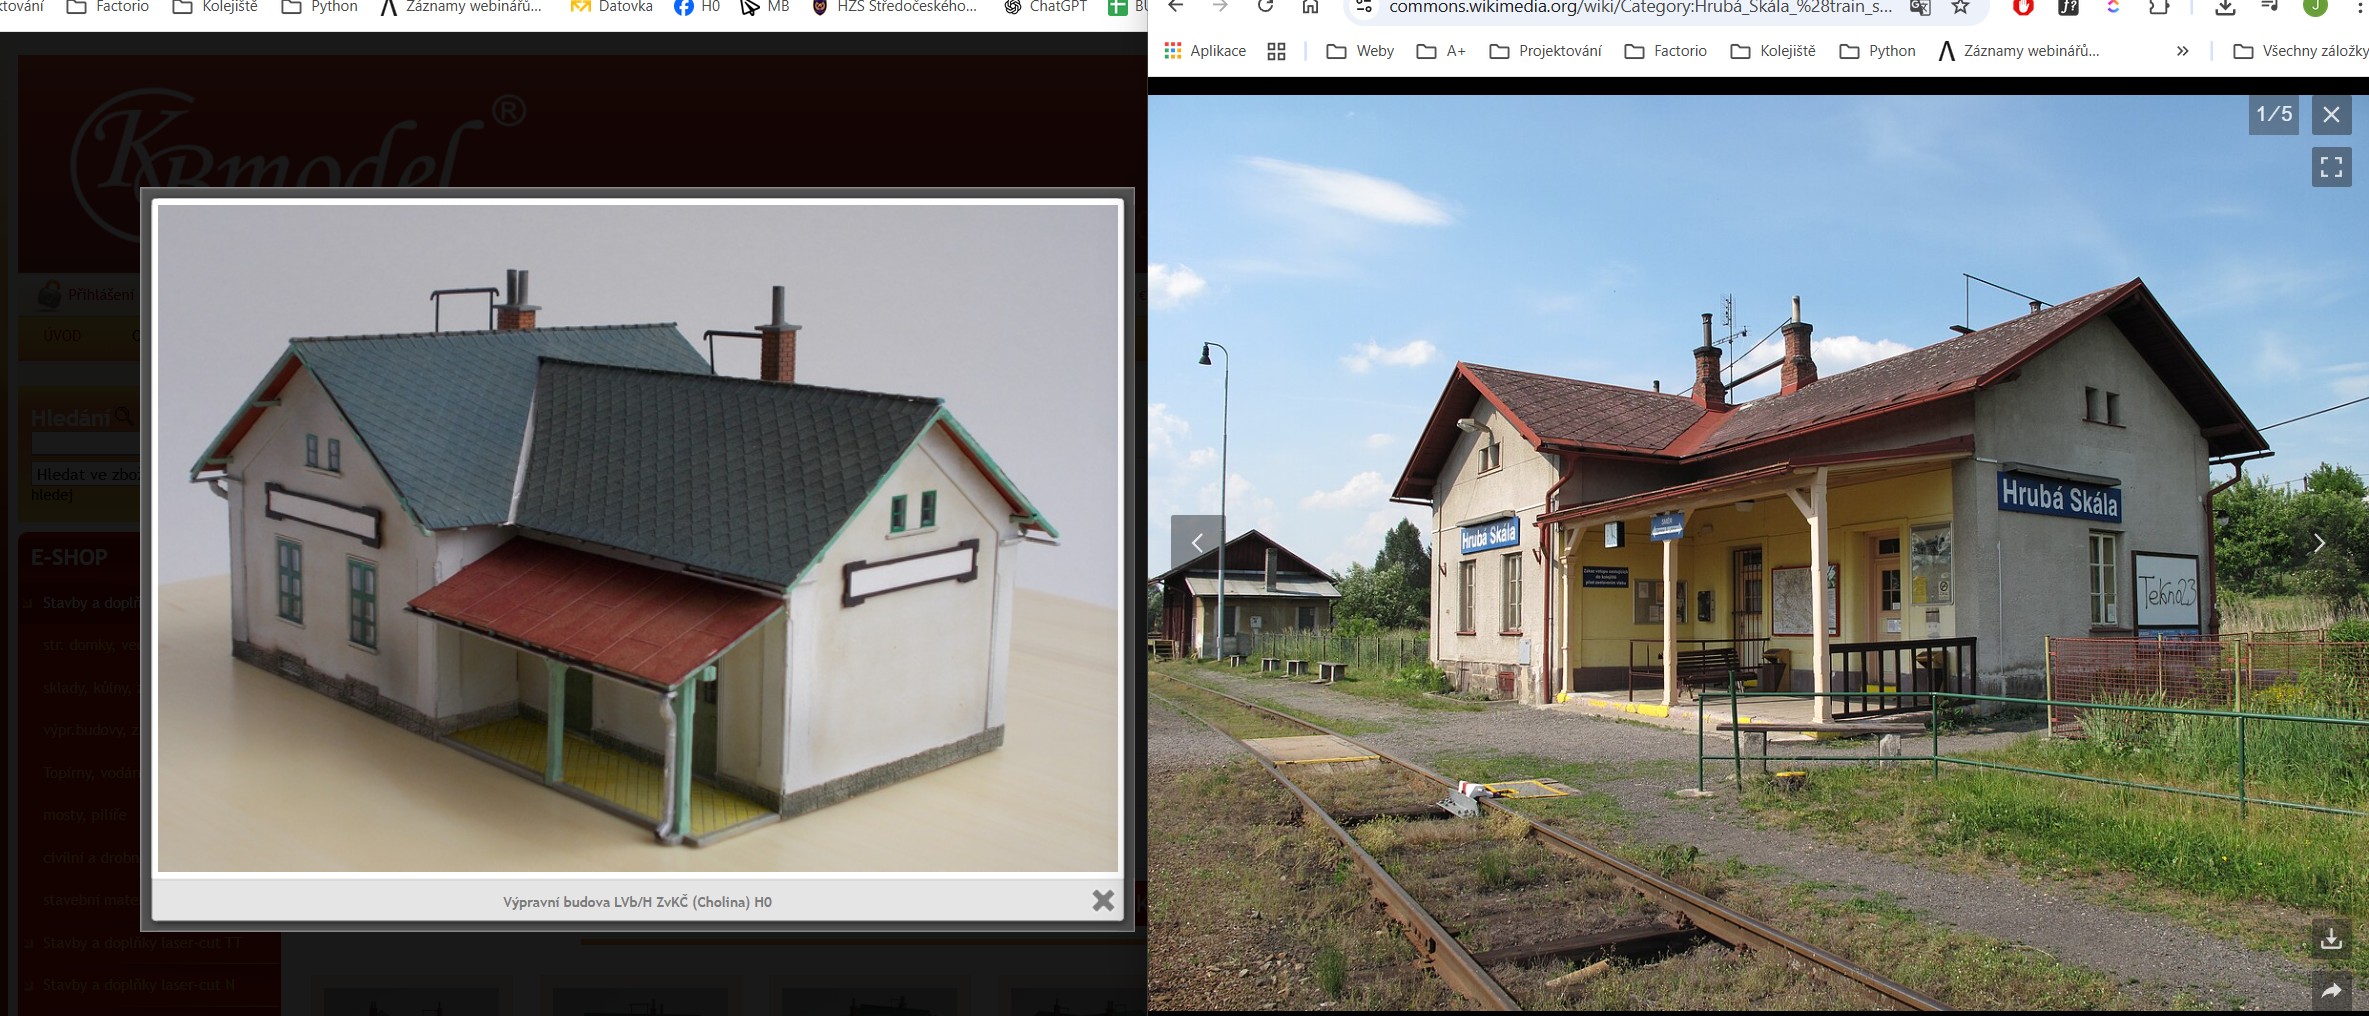The image size is (2369, 1016).
Task: Open the Všechny záložky bookmarks folder
Action: point(2300,51)
